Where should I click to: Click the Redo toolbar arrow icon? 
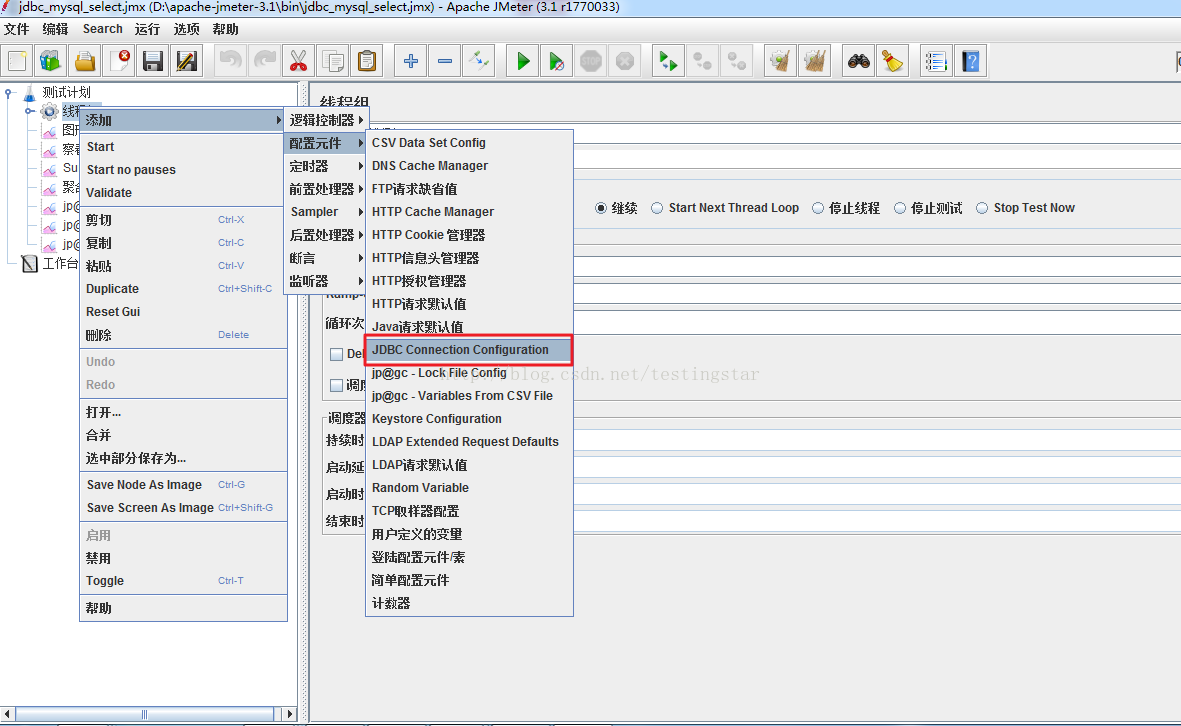264,61
